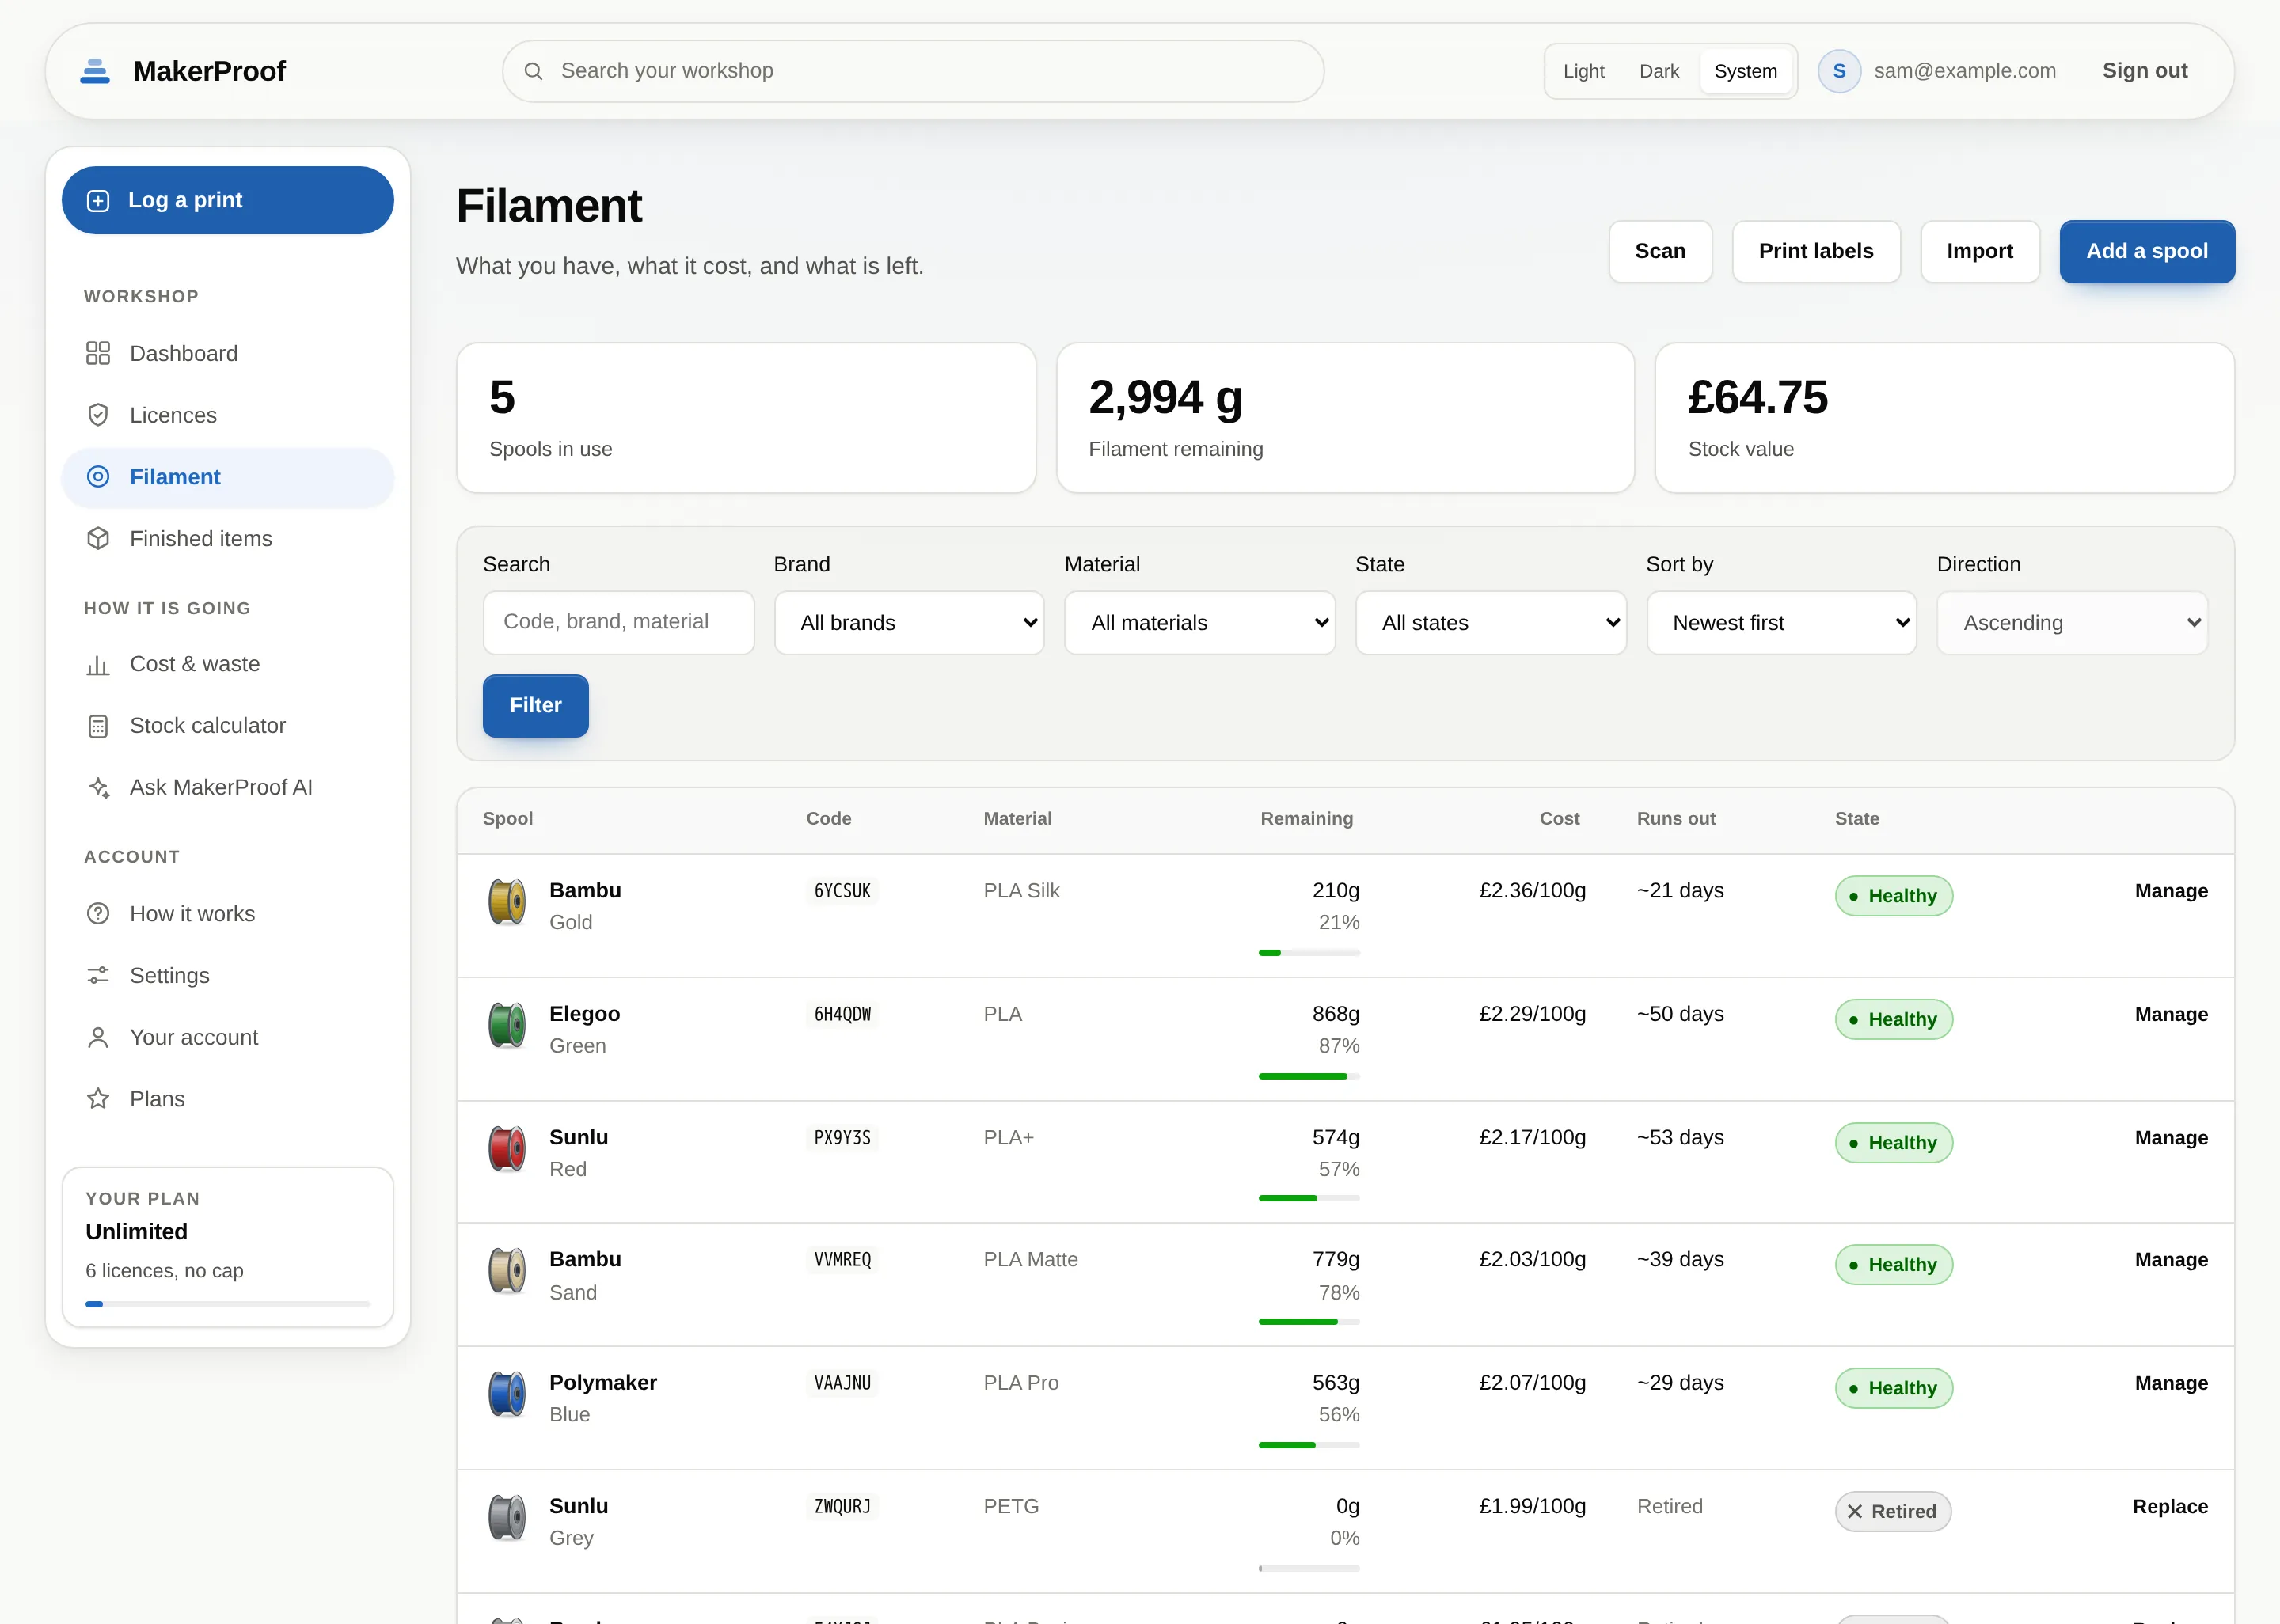Open the Cost & waste chart icon
2280x1624 pixels.
[98, 664]
